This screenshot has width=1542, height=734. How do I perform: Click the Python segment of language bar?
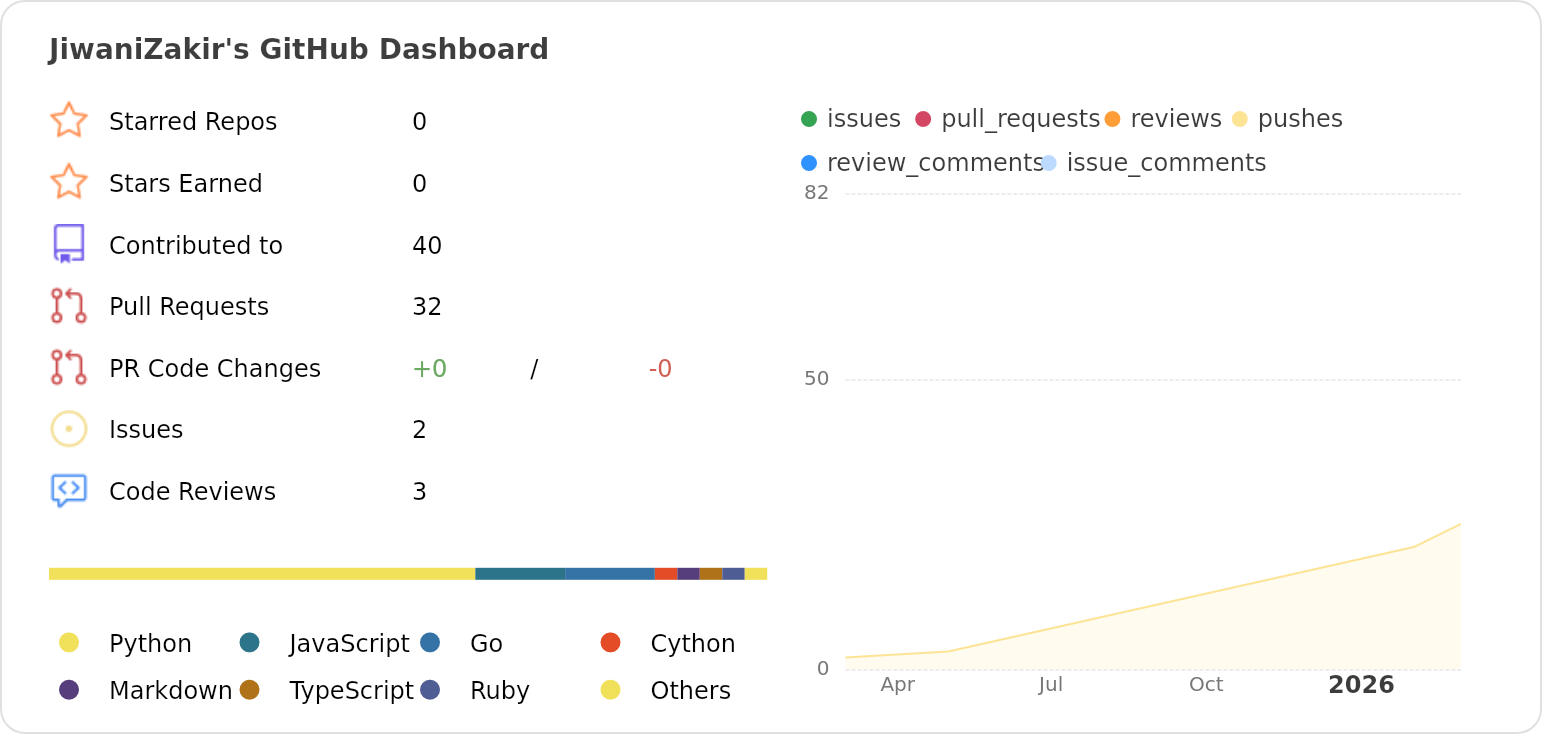tap(262, 574)
